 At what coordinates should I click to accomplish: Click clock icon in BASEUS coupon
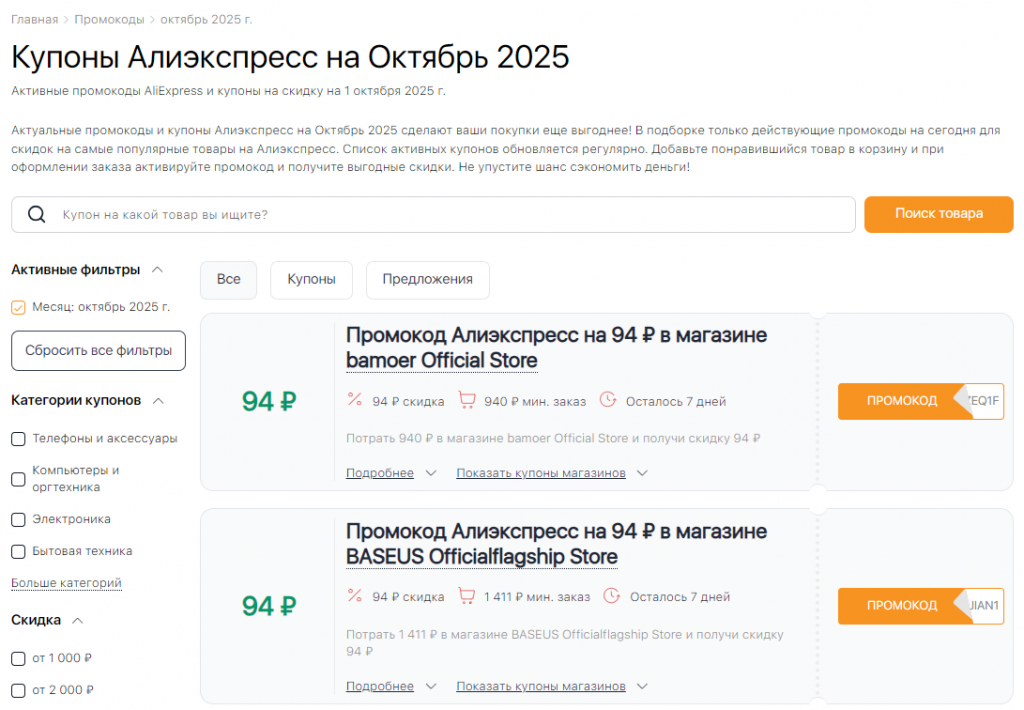612,596
